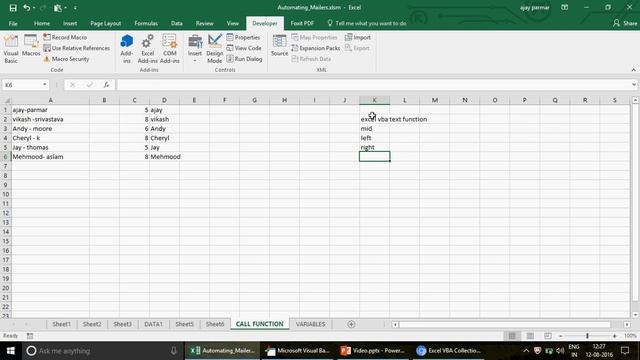Switch to the Formulas tab
The height and width of the screenshot is (360, 640).
click(146, 23)
